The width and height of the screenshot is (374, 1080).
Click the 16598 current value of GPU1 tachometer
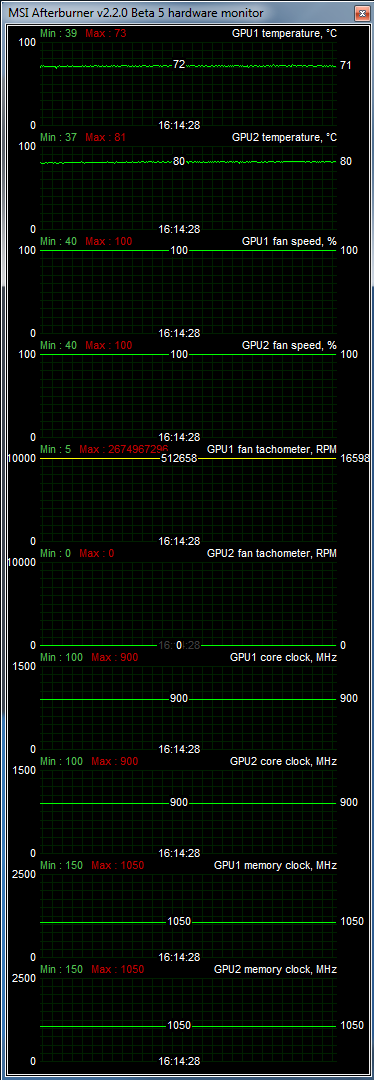click(x=355, y=458)
